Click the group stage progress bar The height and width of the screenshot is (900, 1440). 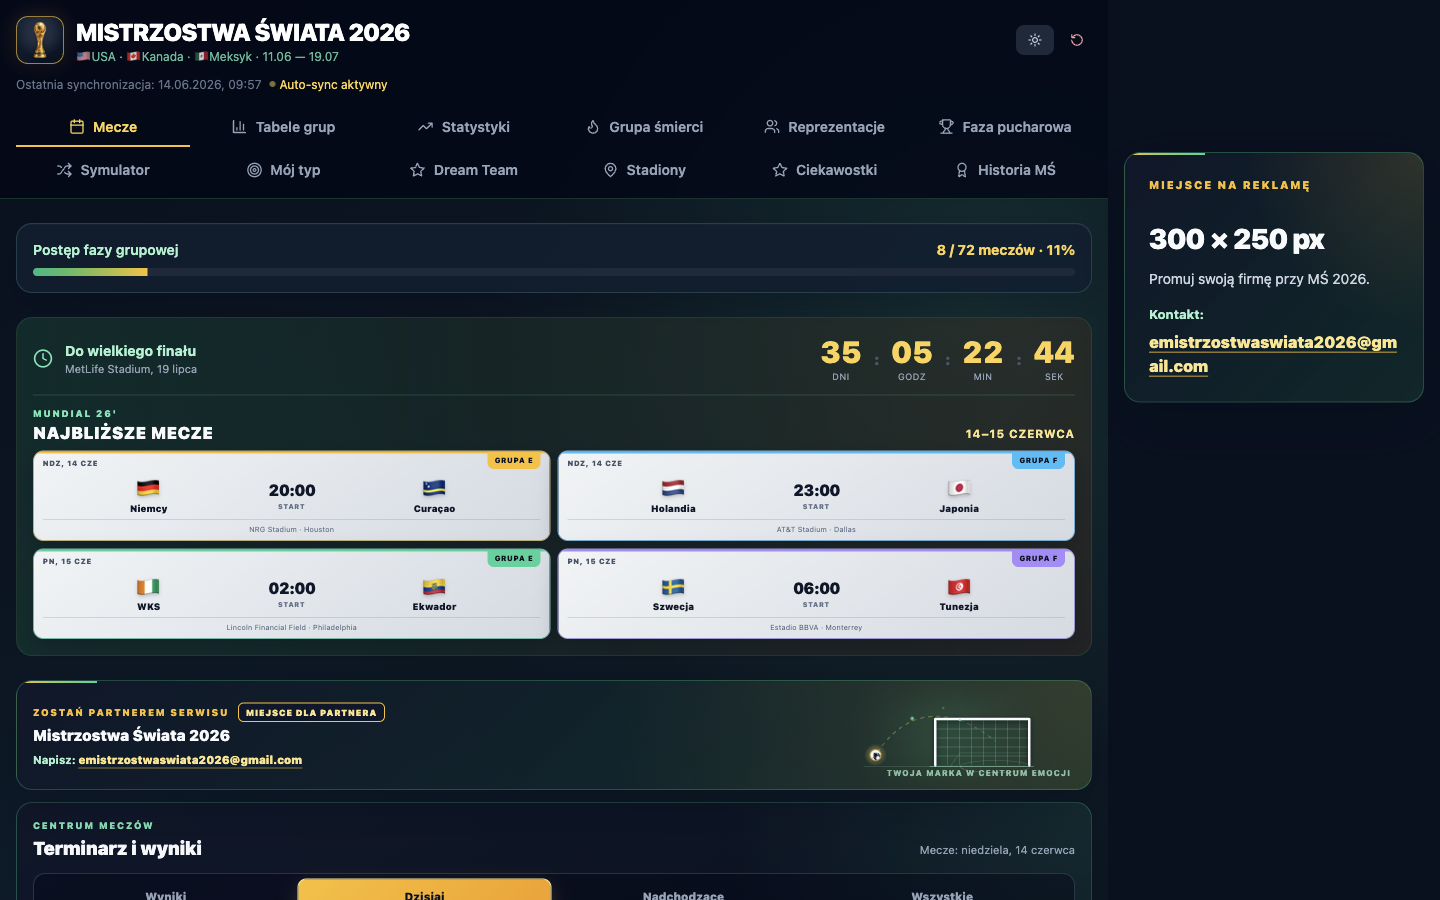(554, 272)
